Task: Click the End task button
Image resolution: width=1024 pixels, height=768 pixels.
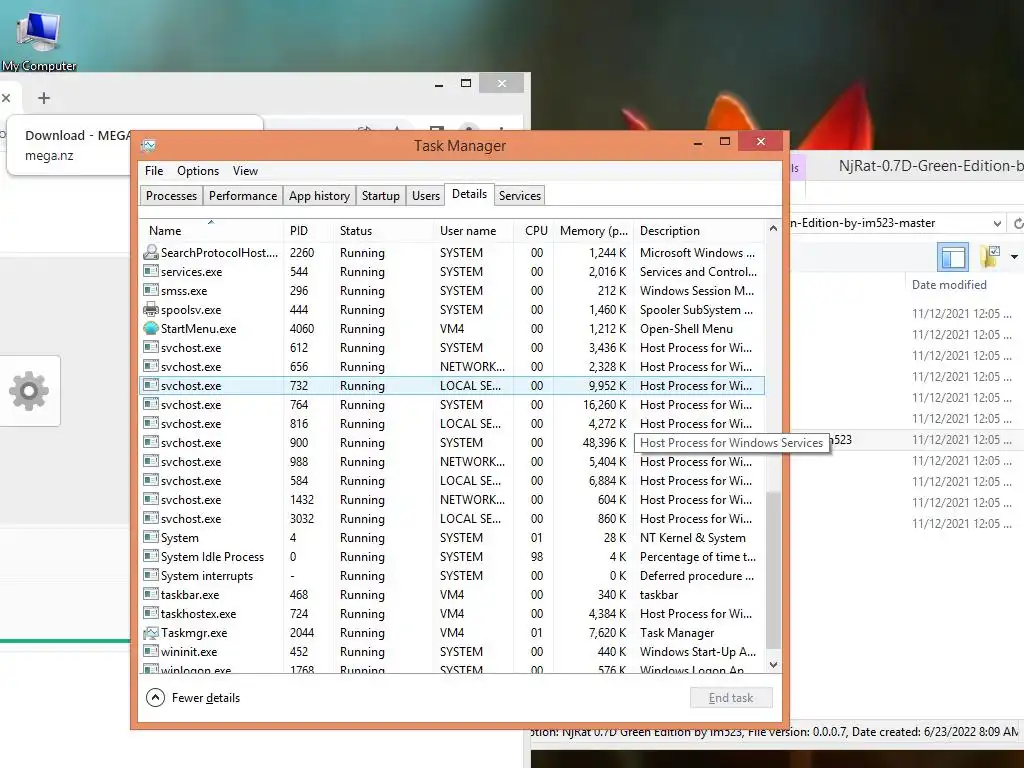Action: tap(731, 697)
